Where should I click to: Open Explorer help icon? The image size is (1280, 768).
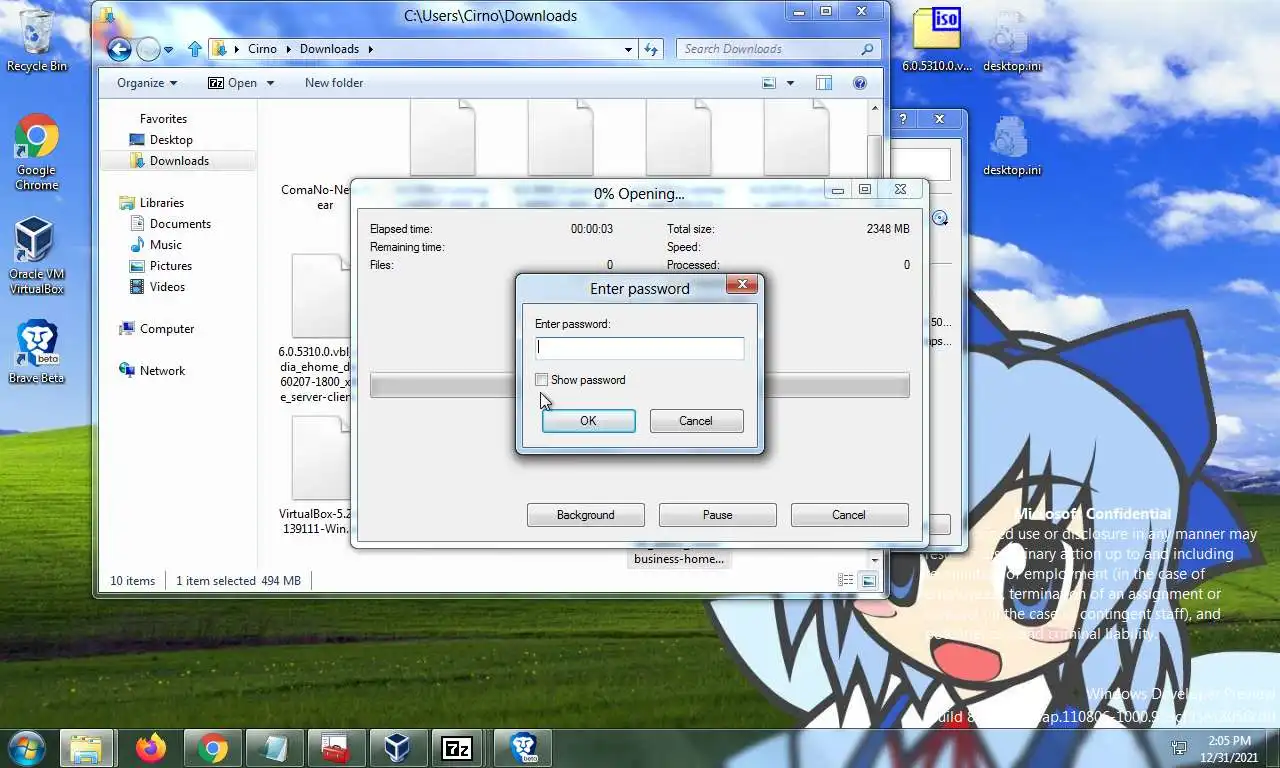click(x=860, y=83)
